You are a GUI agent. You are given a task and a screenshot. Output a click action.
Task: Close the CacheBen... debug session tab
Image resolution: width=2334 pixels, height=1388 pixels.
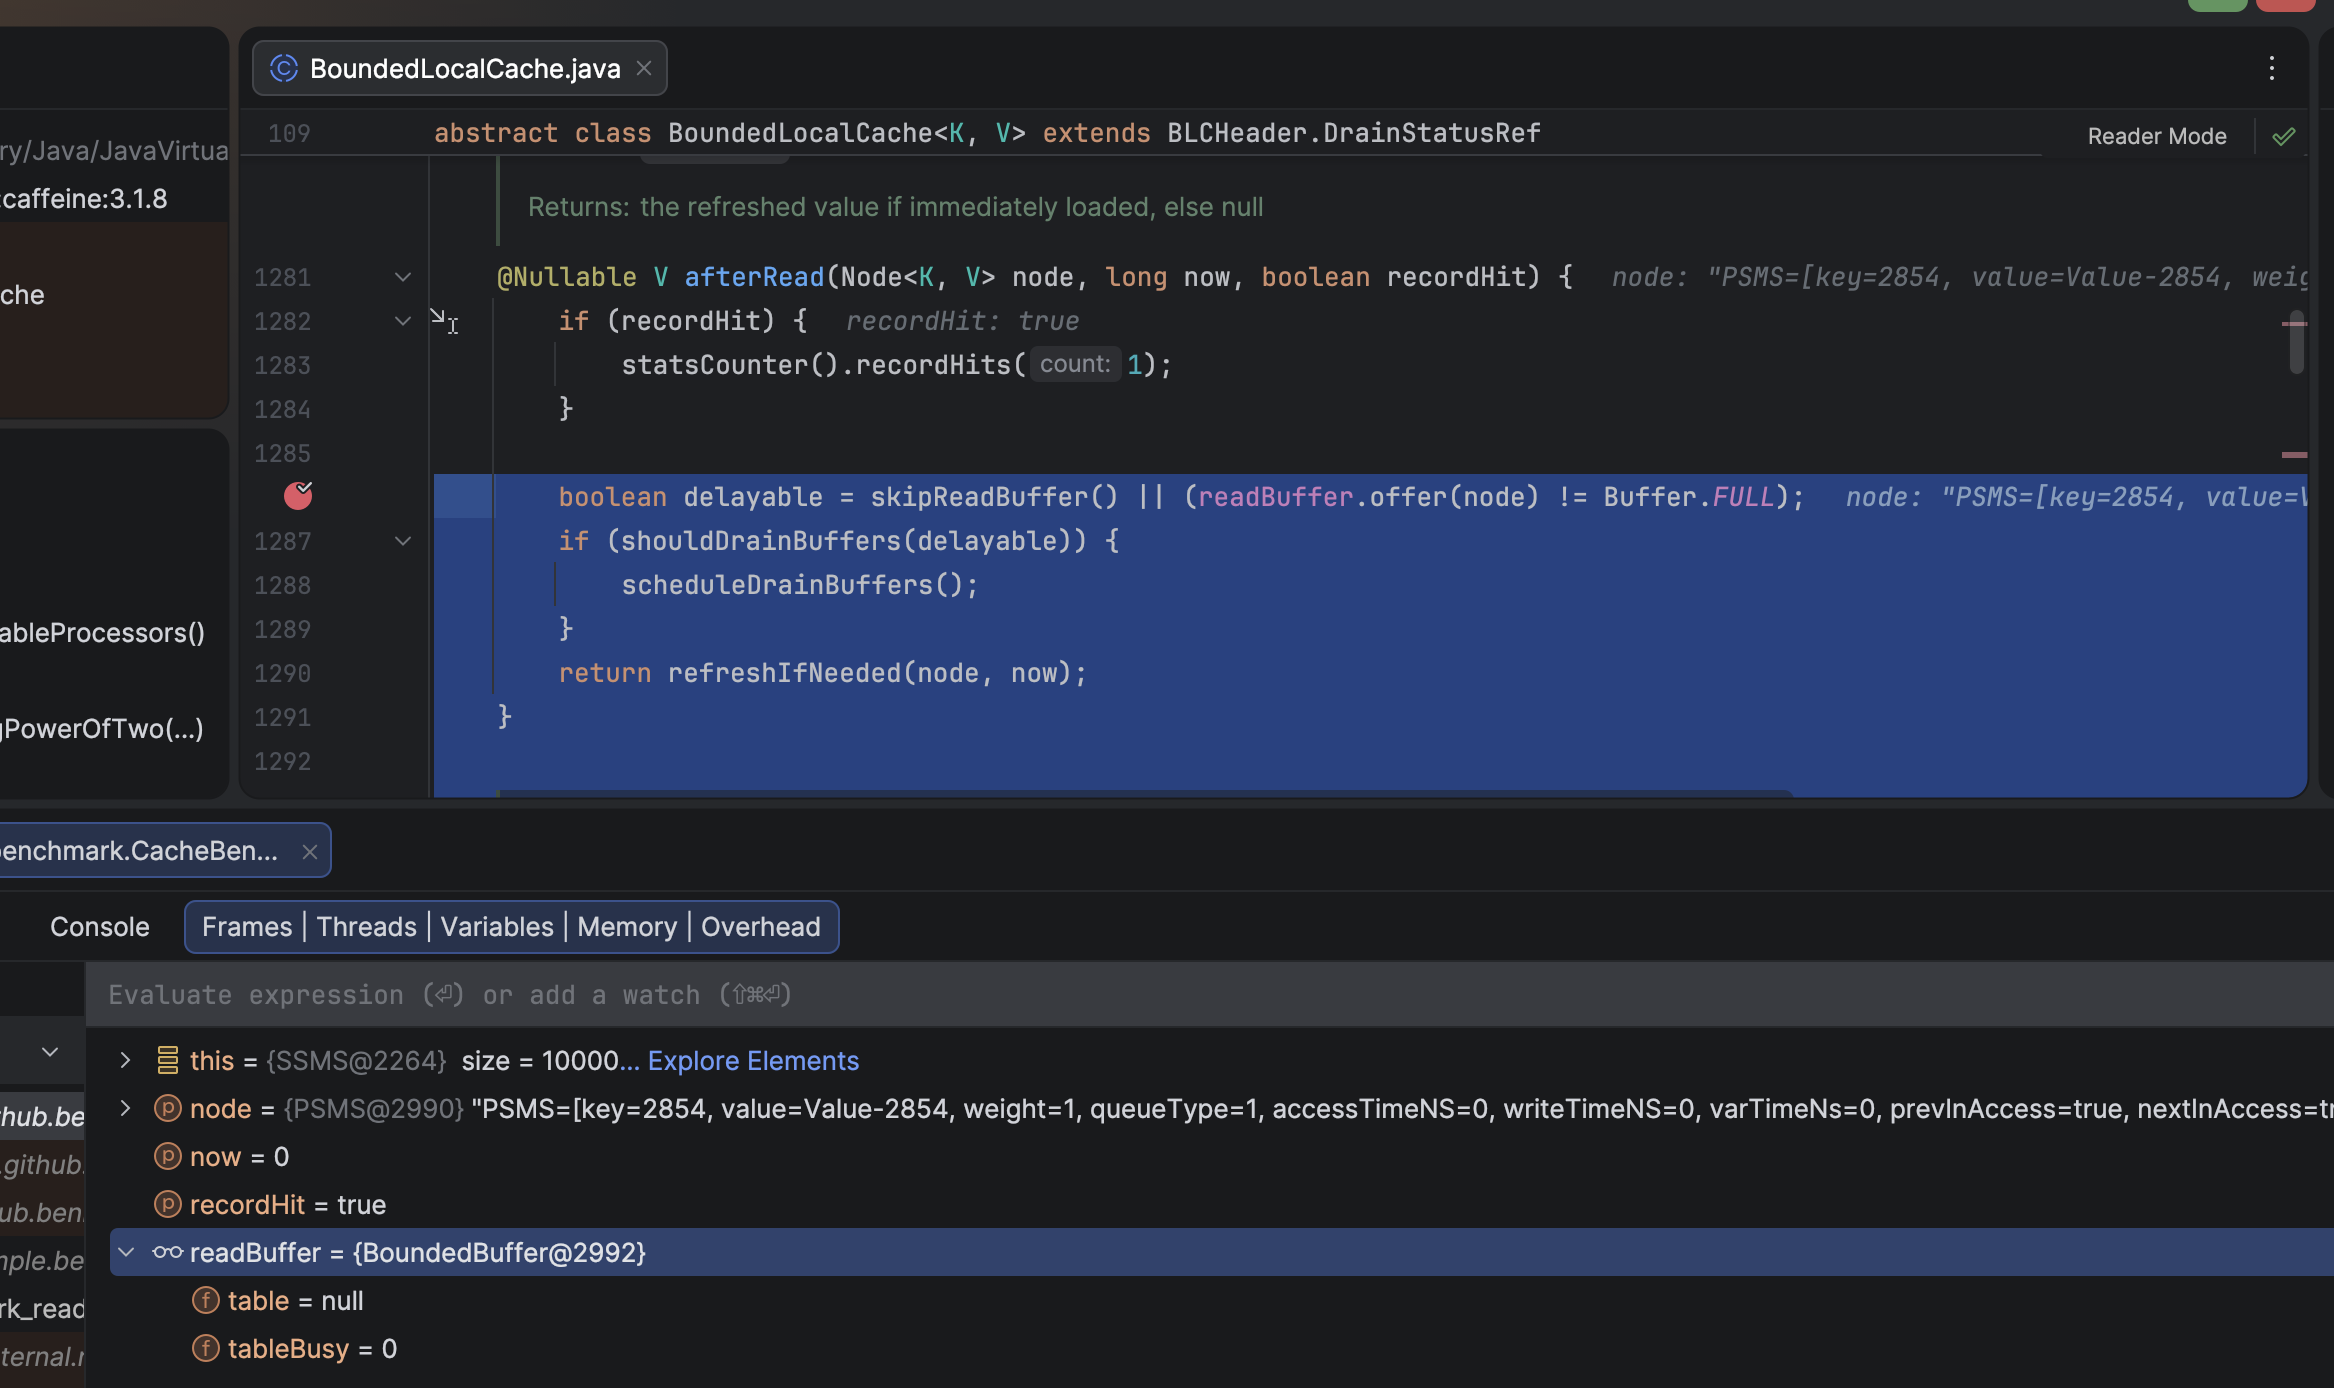309,851
